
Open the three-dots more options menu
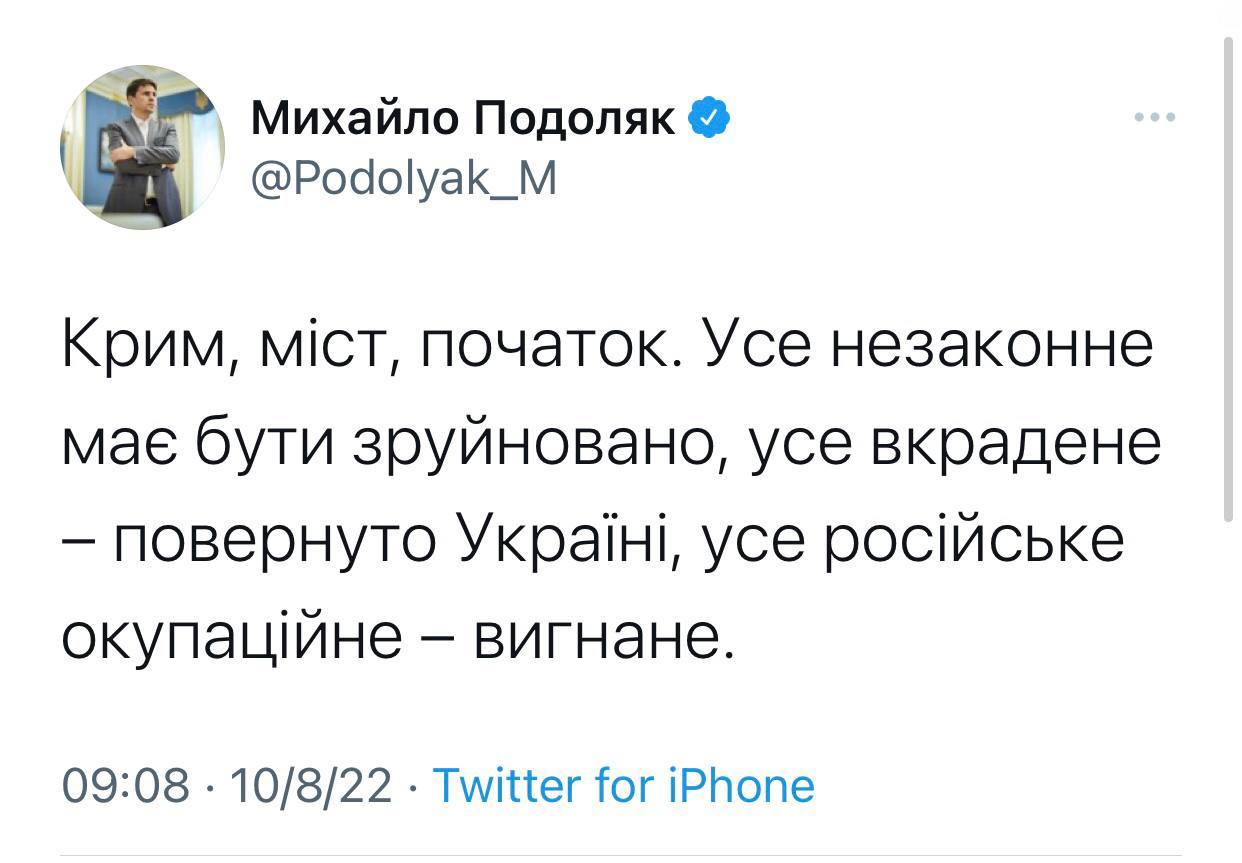[x=1155, y=118]
